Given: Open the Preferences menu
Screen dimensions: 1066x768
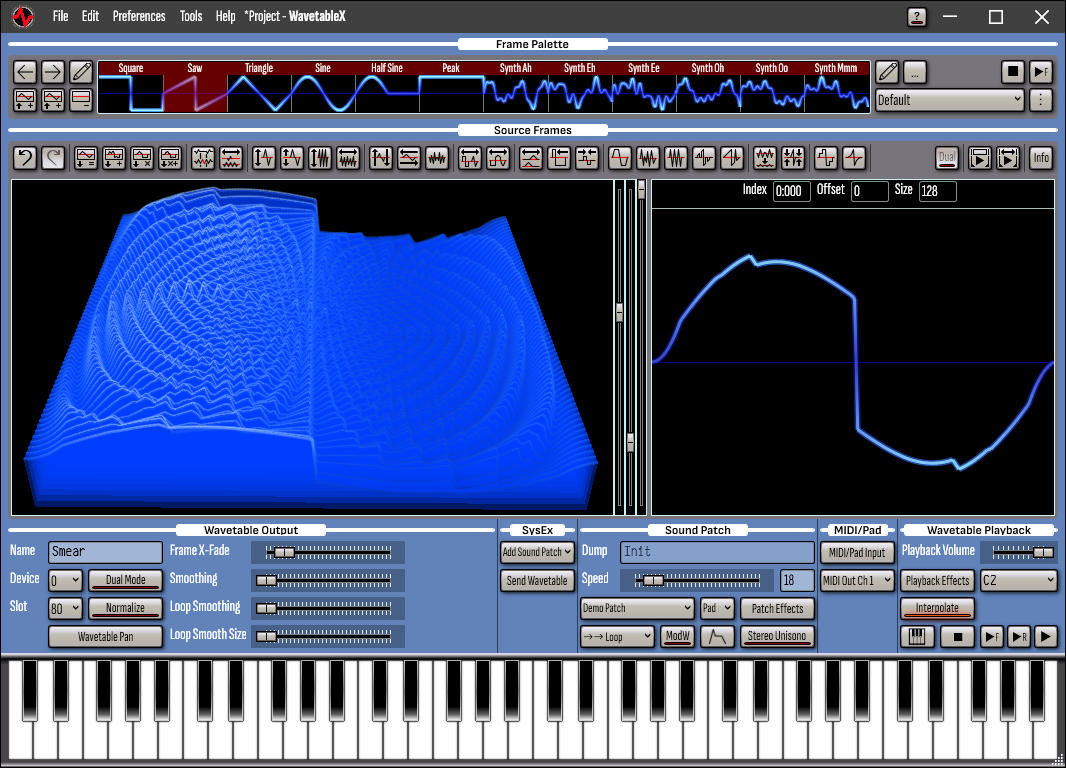Looking at the screenshot, I should coord(139,16).
